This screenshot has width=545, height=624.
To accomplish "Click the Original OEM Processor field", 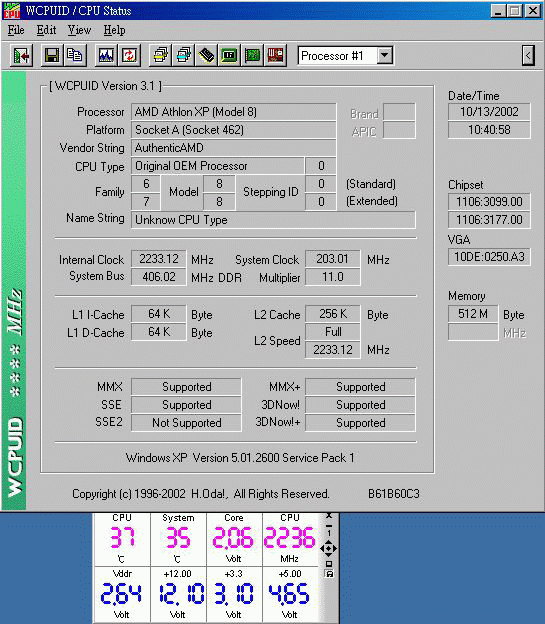I will (218, 166).
